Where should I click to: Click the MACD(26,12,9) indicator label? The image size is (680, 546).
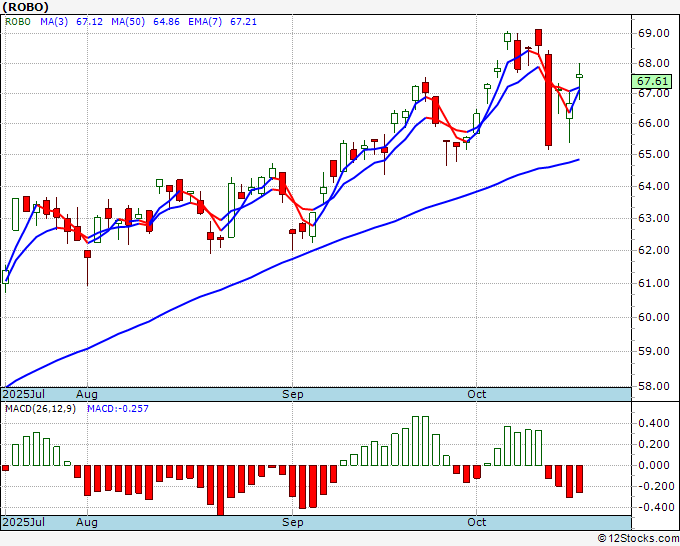coord(40,409)
